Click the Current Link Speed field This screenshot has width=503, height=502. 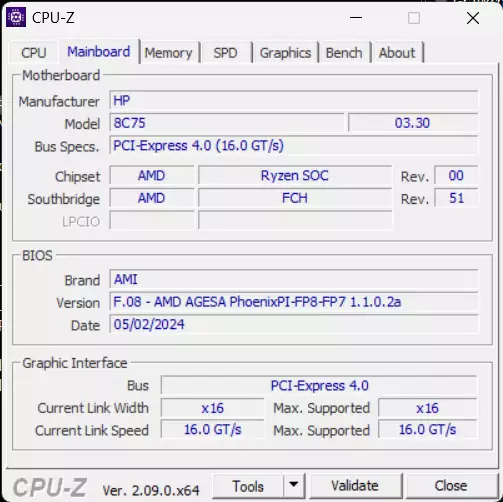click(212, 429)
